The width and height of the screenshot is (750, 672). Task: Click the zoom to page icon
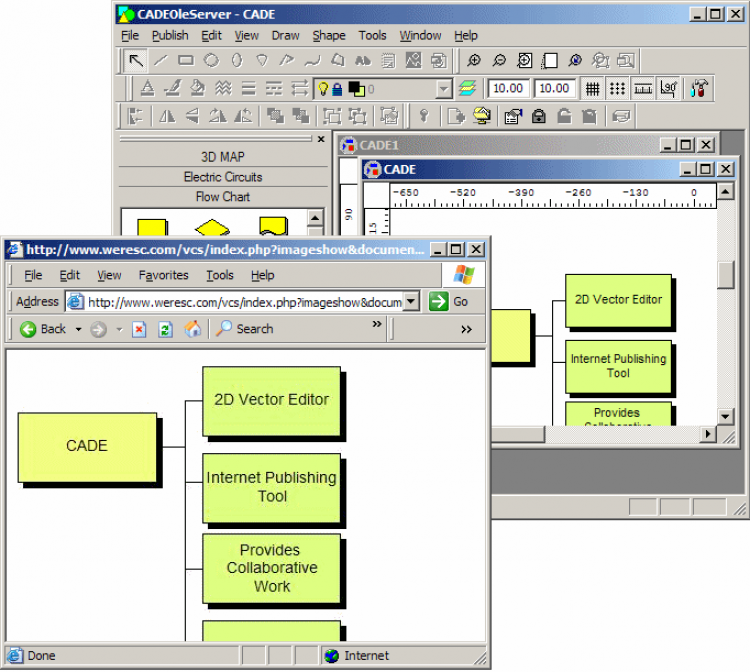[x=550, y=61]
